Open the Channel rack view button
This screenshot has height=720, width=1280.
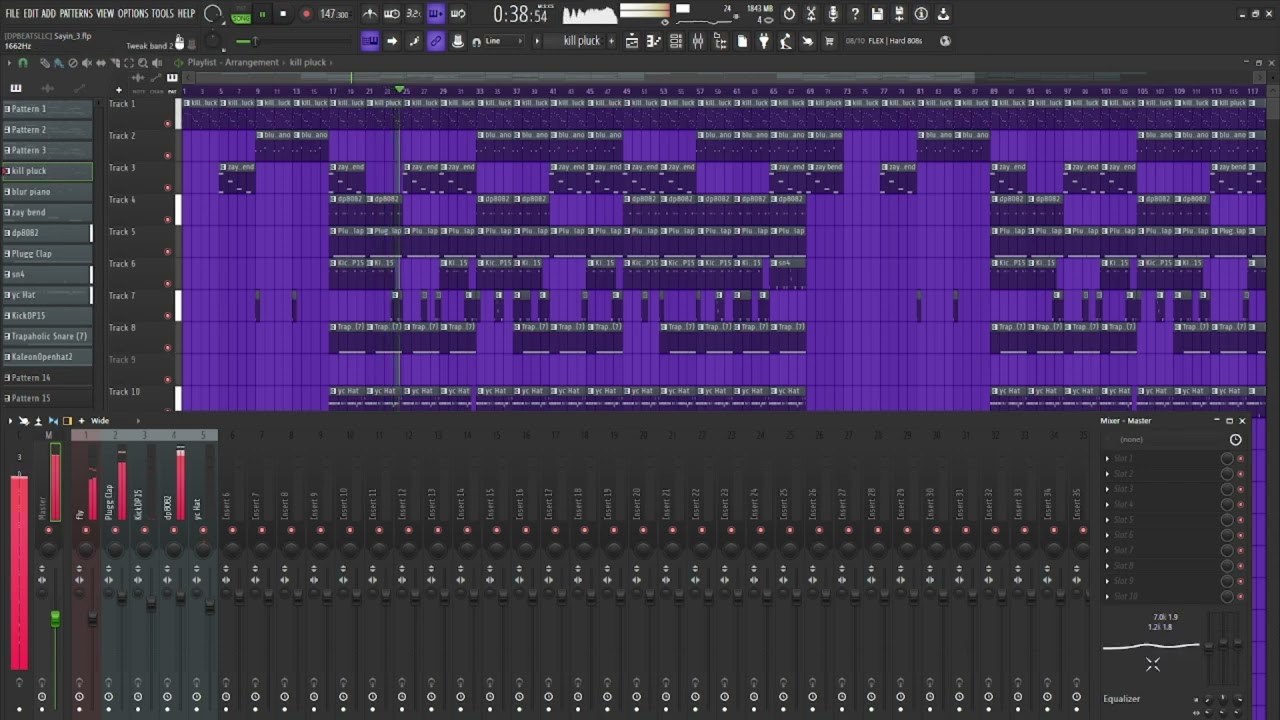click(x=676, y=41)
